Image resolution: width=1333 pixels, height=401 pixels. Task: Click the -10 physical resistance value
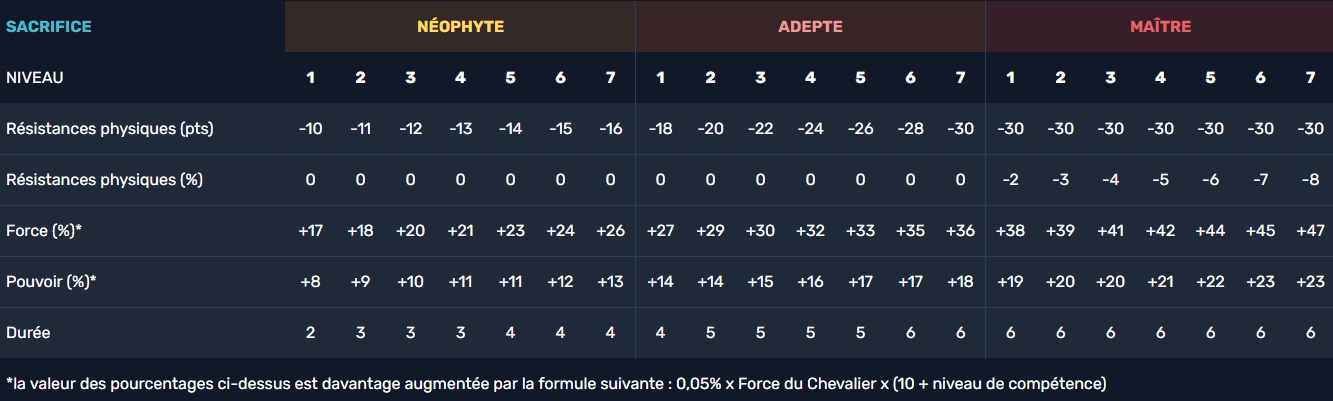tap(310, 129)
